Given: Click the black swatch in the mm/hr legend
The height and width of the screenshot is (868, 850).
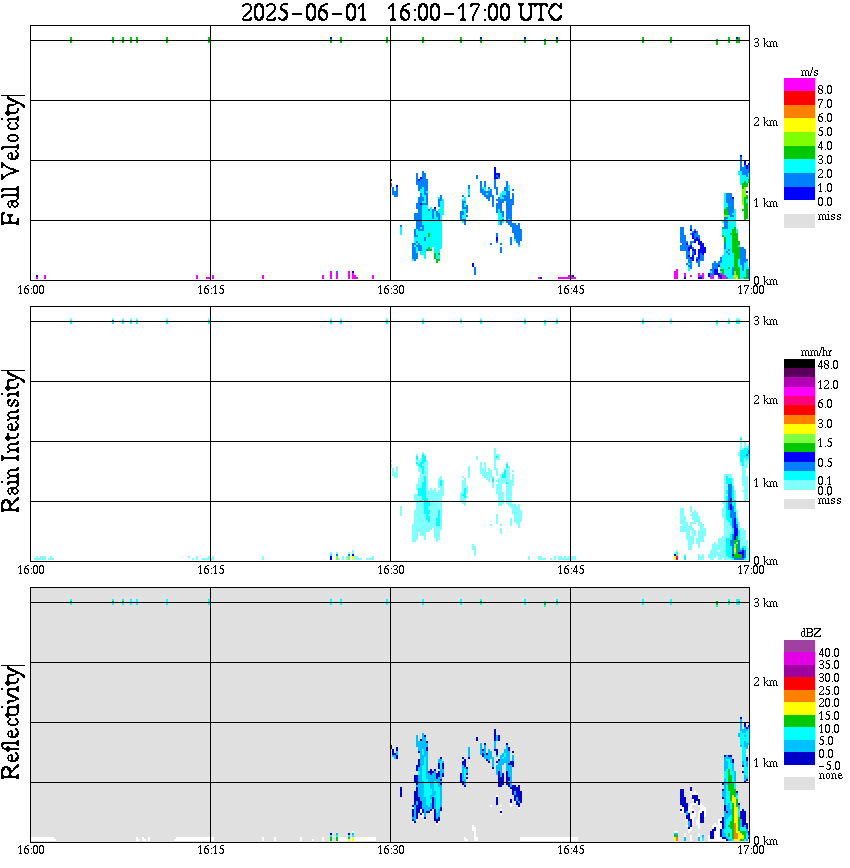Looking at the screenshot, I should pos(799,364).
